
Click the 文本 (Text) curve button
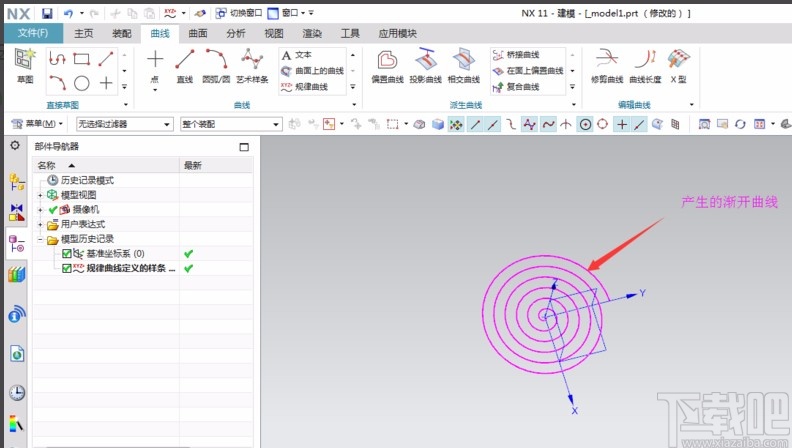297,55
